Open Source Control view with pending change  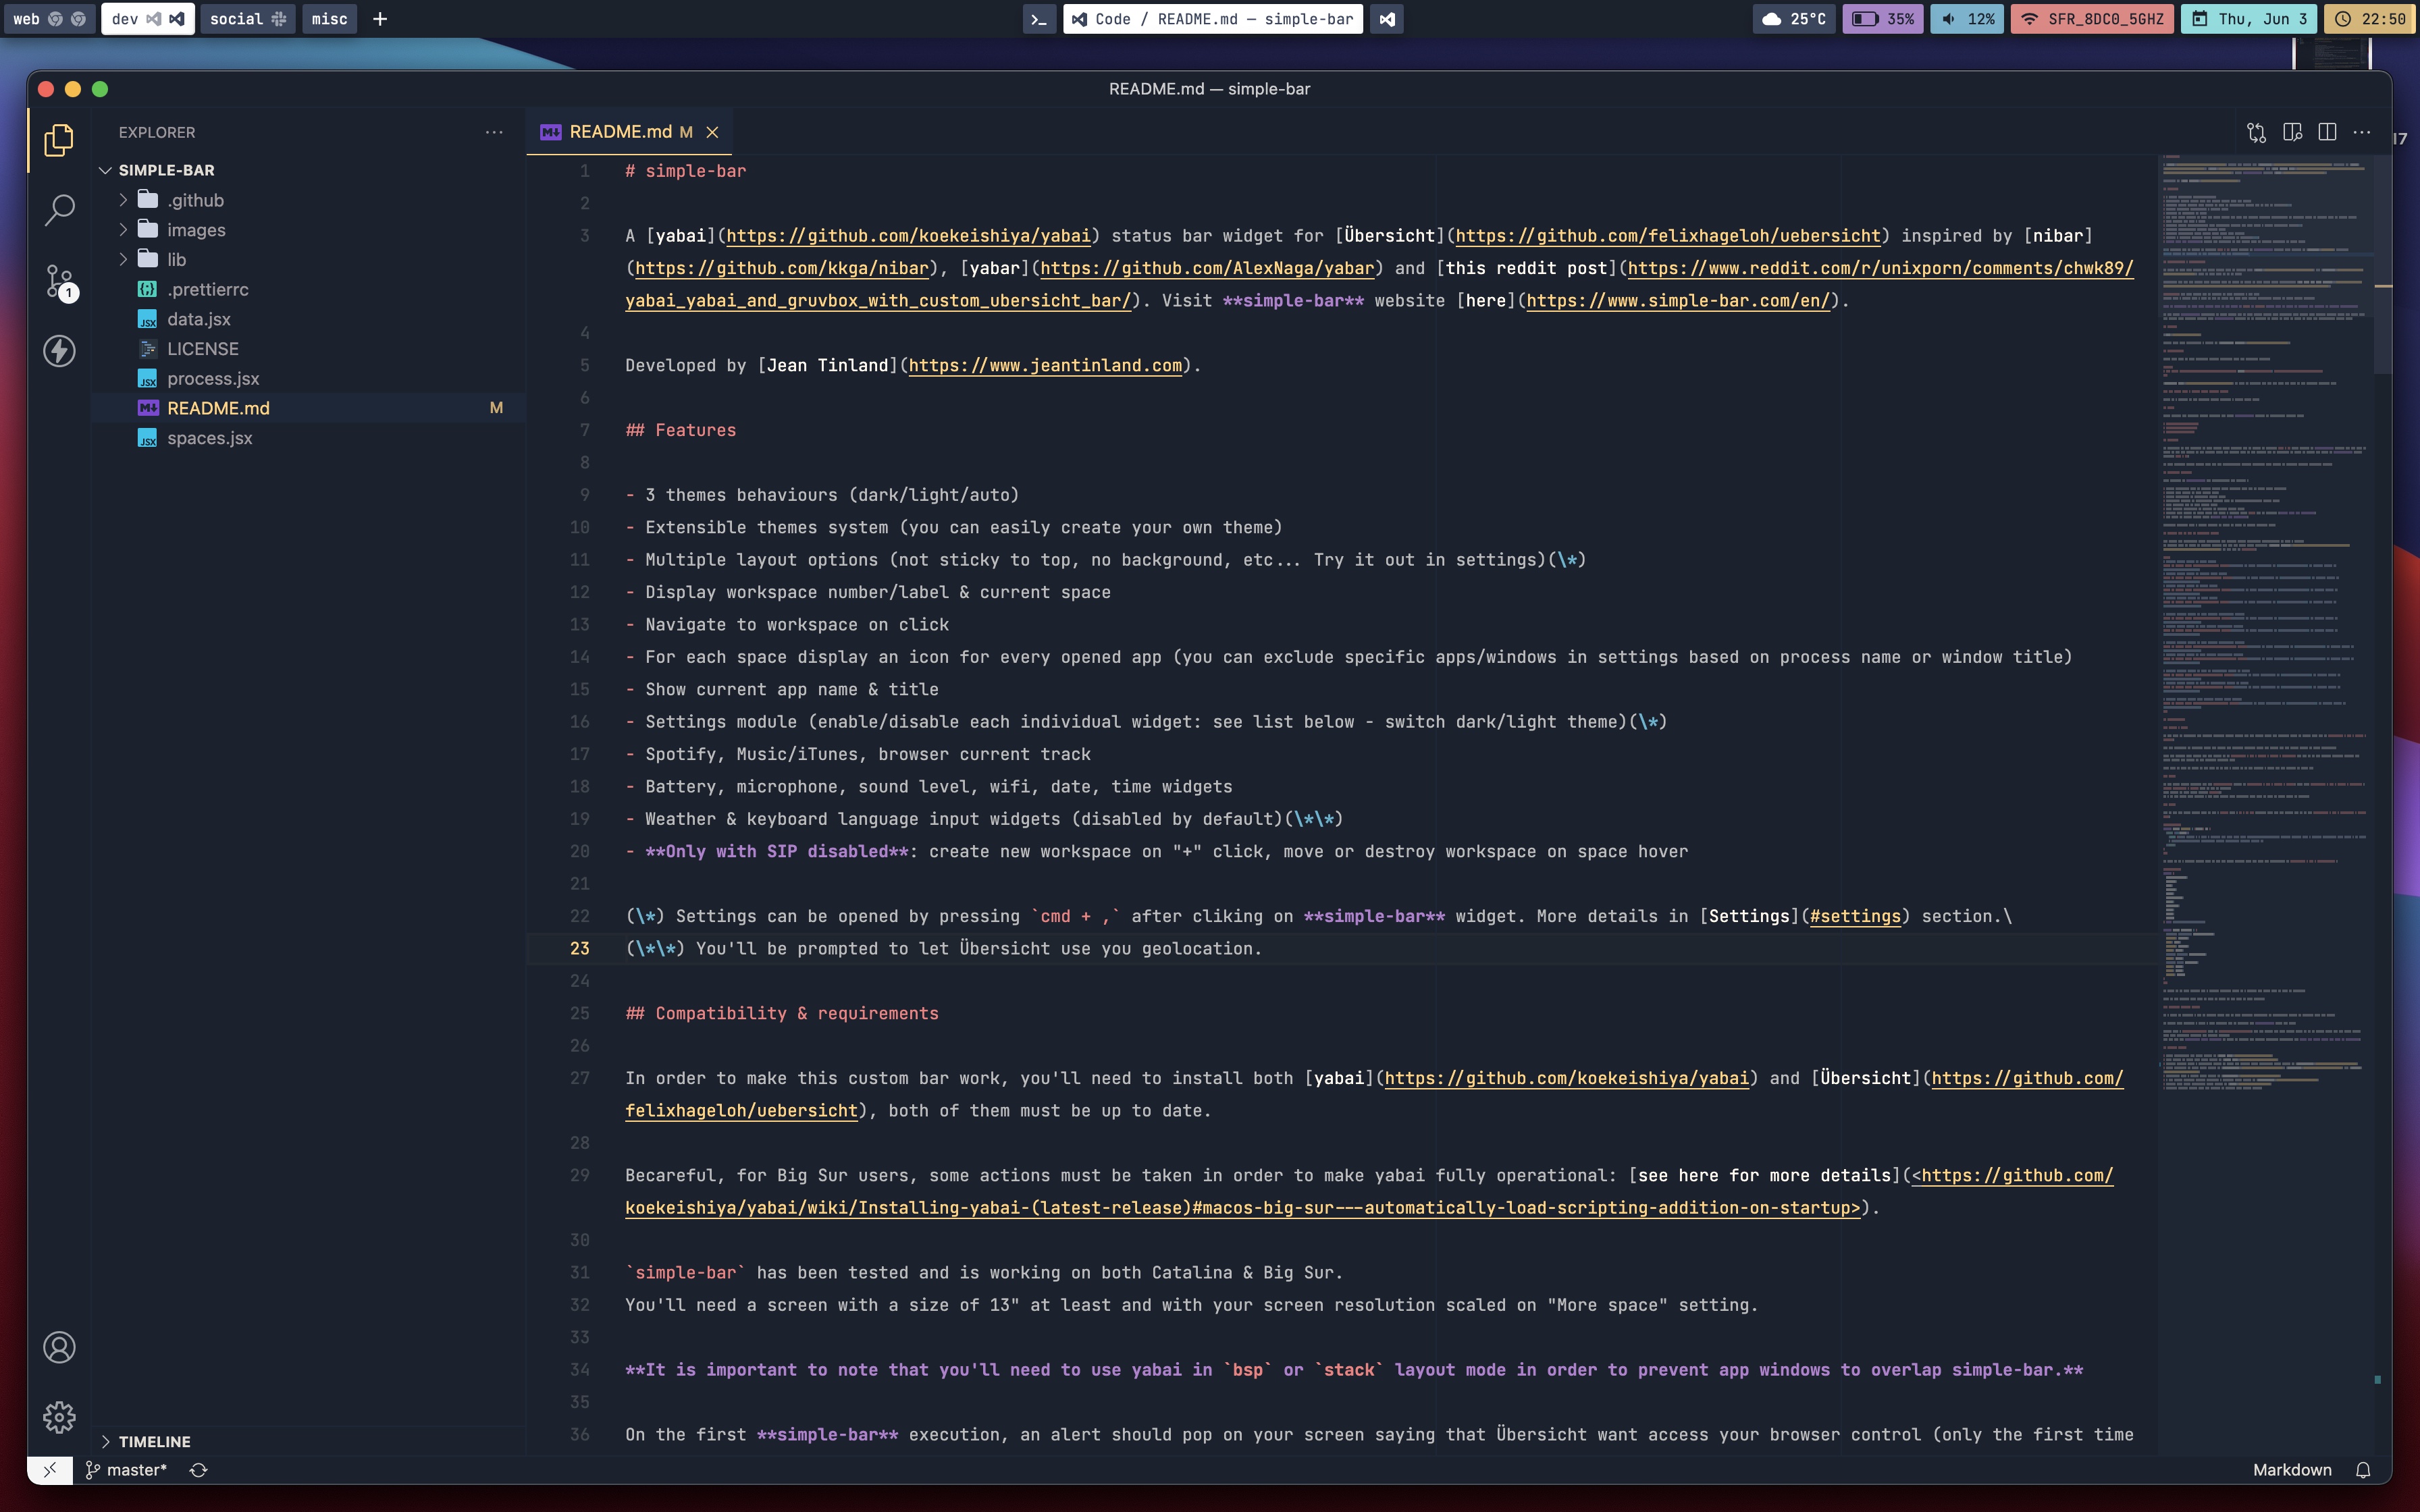[x=59, y=282]
